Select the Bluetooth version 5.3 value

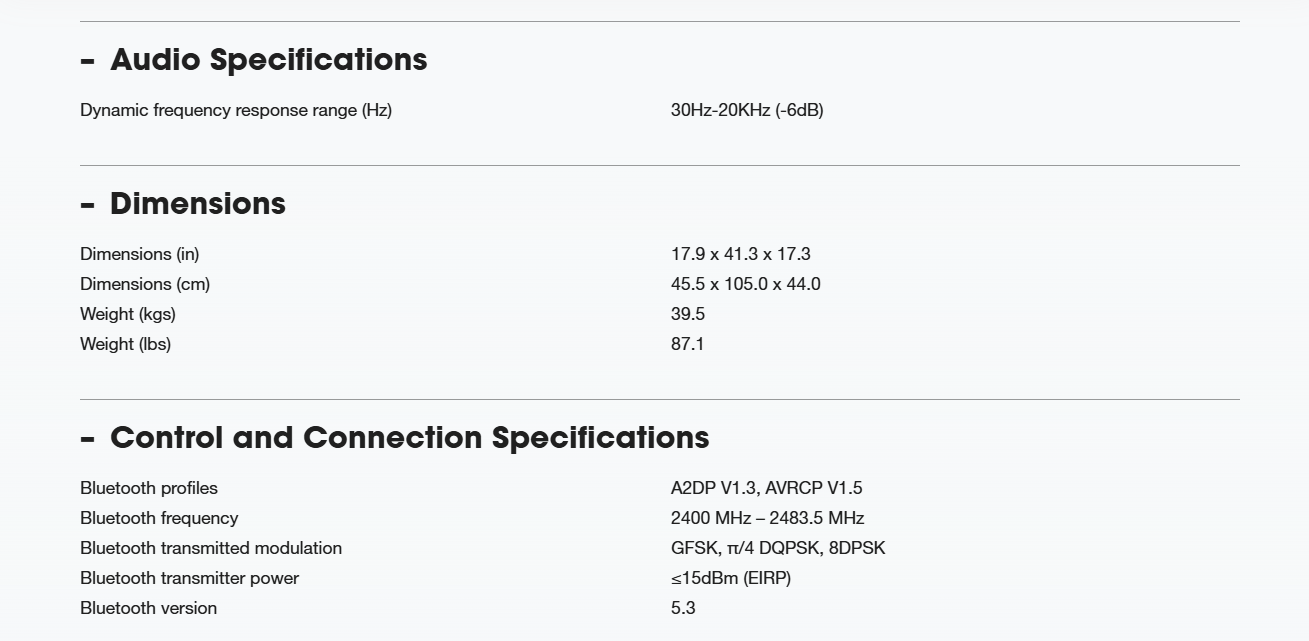tap(683, 608)
